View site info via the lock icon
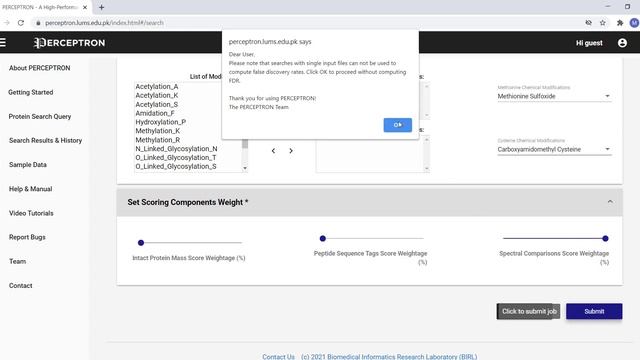 click(x=38, y=23)
